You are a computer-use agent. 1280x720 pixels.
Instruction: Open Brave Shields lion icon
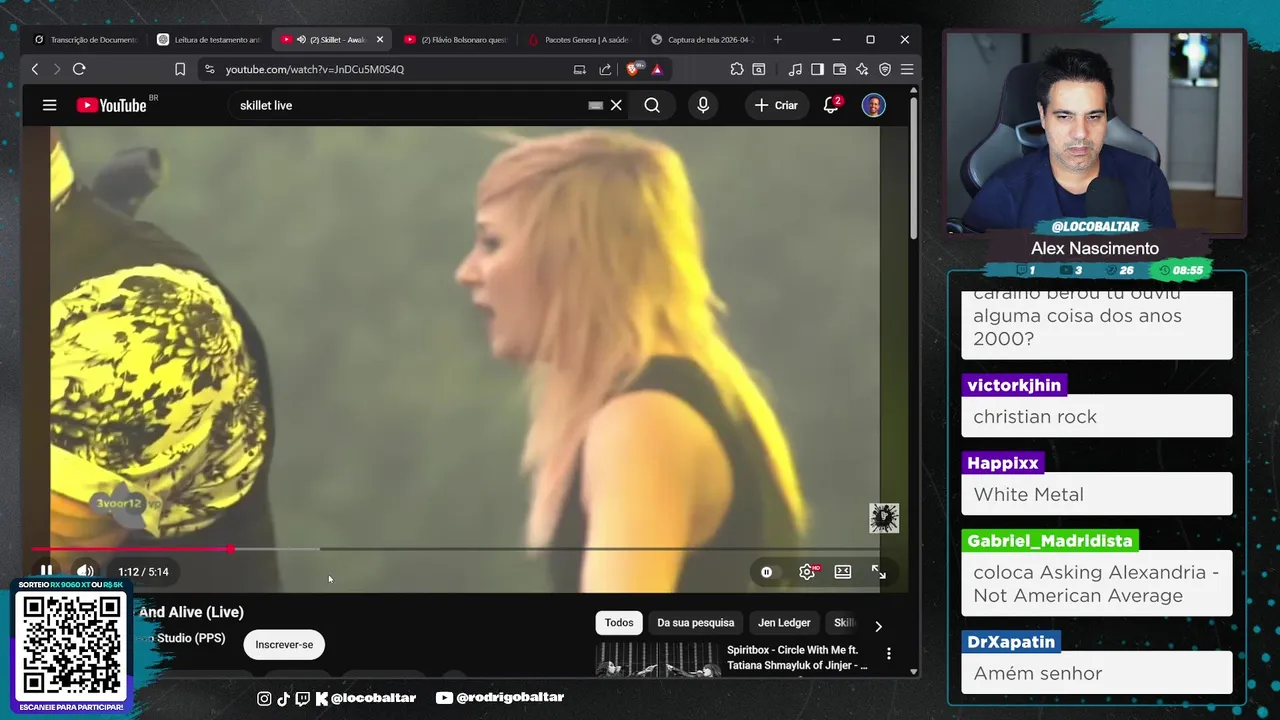point(633,69)
